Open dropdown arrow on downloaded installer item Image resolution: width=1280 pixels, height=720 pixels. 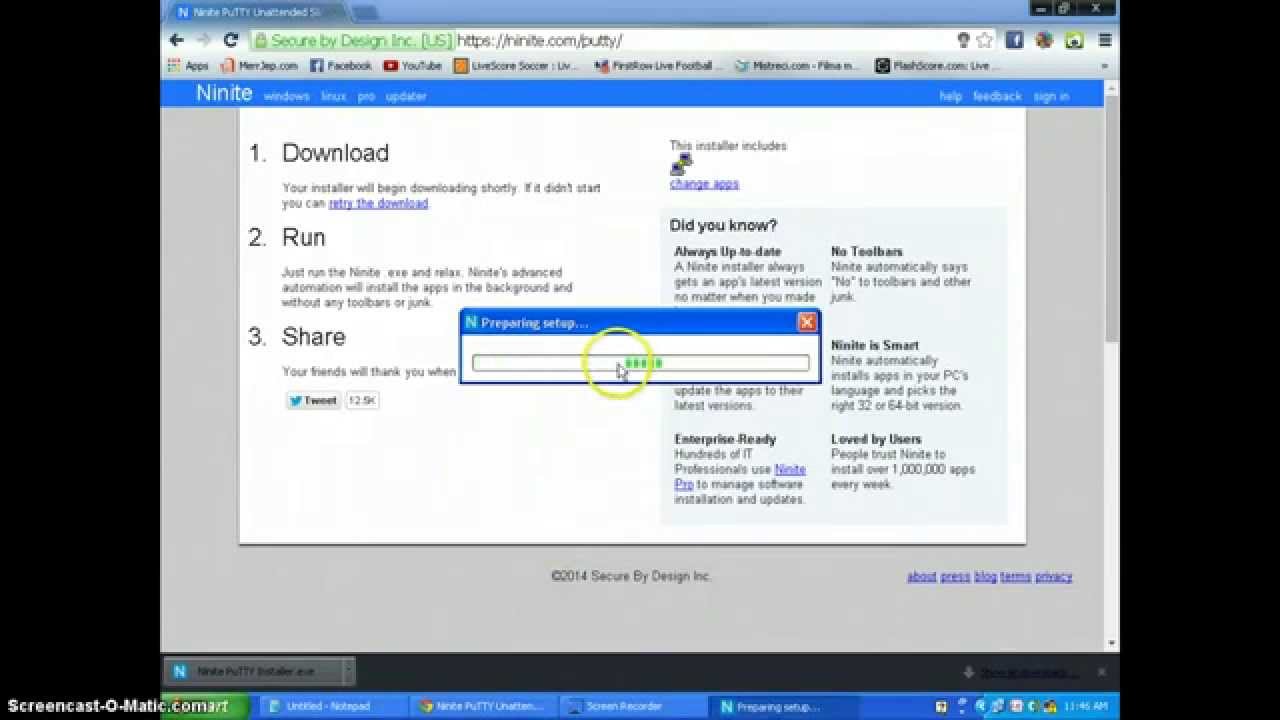click(347, 671)
